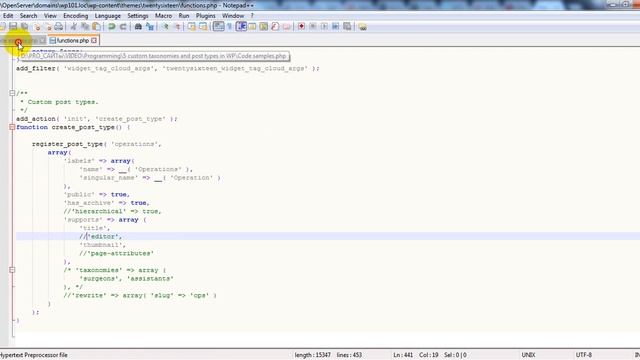The width and height of the screenshot is (640, 360).
Task: Click the 'length : 15347' status bar entry
Action: point(313,355)
